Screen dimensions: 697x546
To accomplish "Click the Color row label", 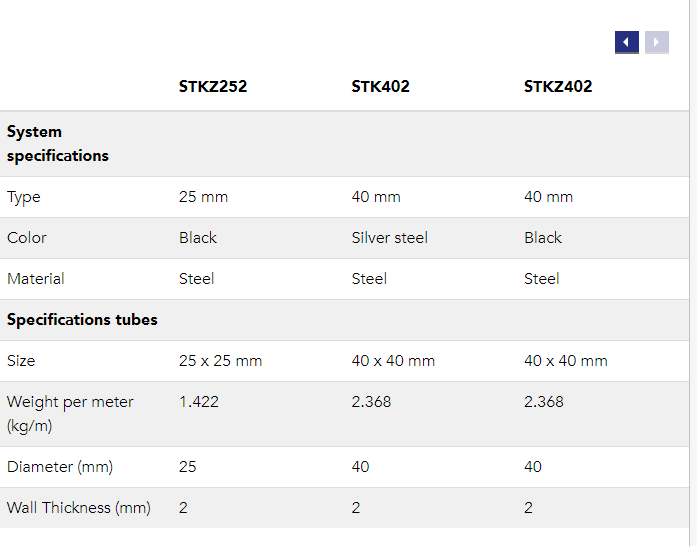I will (27, 238).
